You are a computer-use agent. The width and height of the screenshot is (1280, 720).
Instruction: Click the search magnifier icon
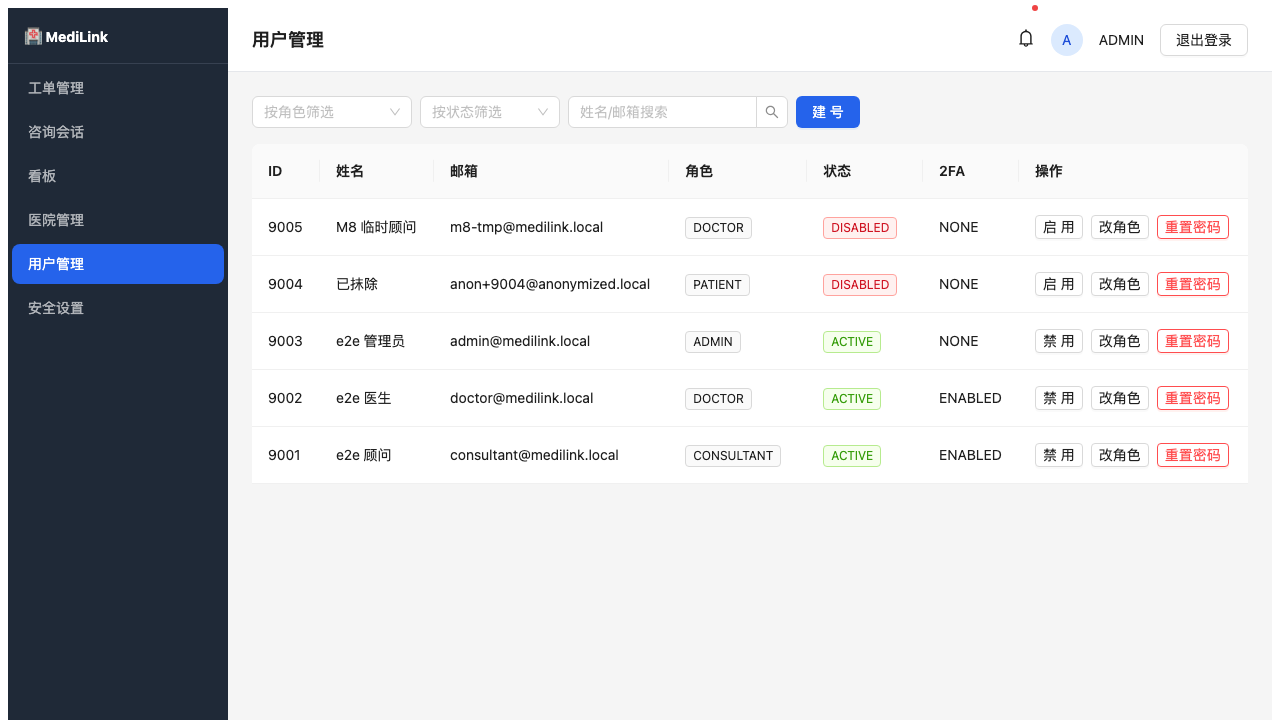tap(772, 112)
